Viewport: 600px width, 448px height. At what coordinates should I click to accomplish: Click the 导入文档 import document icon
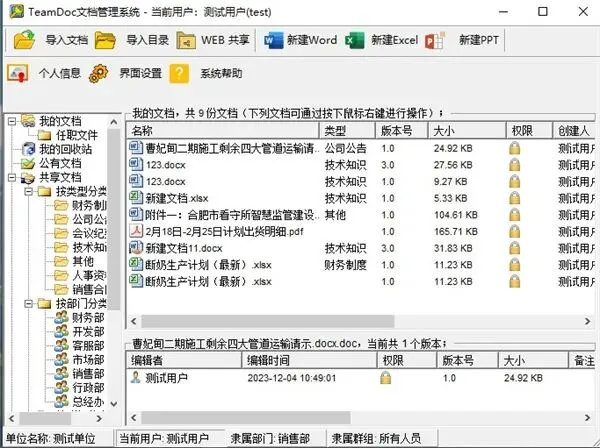pos(24,40)
